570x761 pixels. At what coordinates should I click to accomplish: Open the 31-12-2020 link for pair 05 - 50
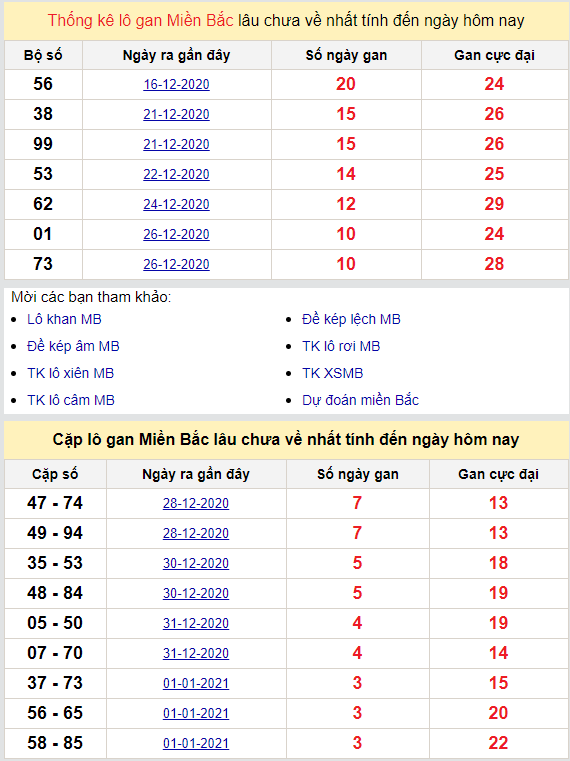pyautogui.click(x=196, y=623)
